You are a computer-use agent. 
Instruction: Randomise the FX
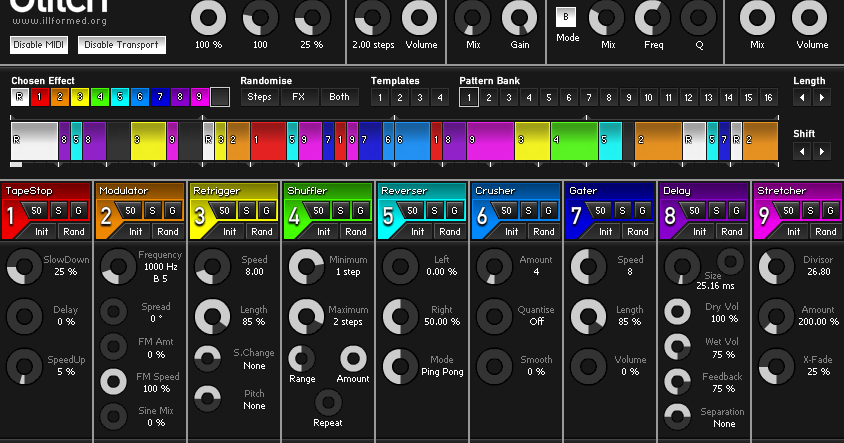(x=298, y=97)
